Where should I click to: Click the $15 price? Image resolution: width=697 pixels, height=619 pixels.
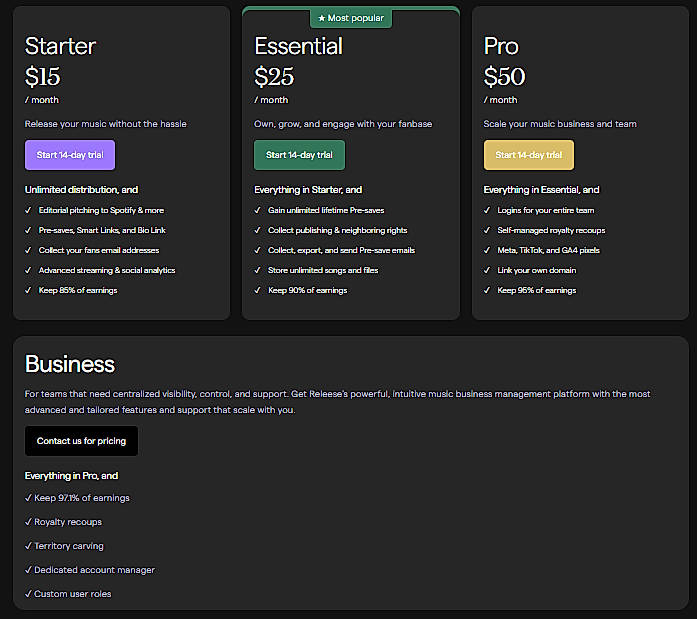(42, 76)
